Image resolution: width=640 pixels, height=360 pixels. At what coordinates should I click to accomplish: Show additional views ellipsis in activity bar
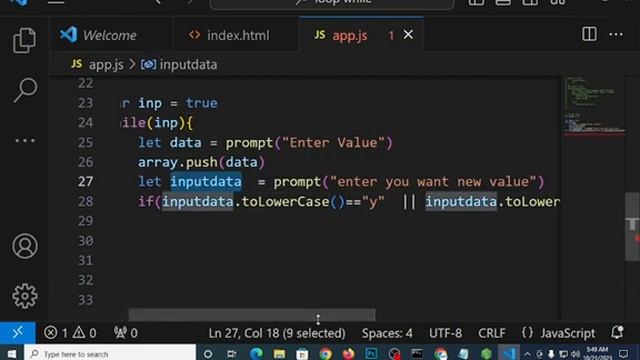pos(25,141)
